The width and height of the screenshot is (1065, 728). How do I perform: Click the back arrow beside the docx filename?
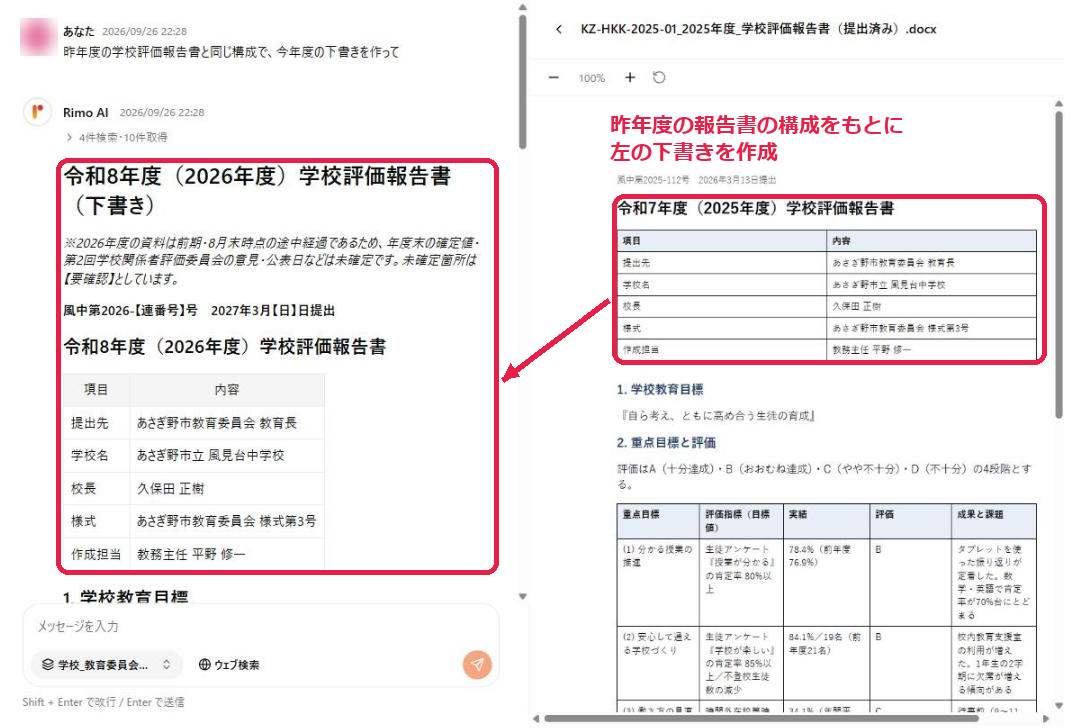tap(558, 29)
